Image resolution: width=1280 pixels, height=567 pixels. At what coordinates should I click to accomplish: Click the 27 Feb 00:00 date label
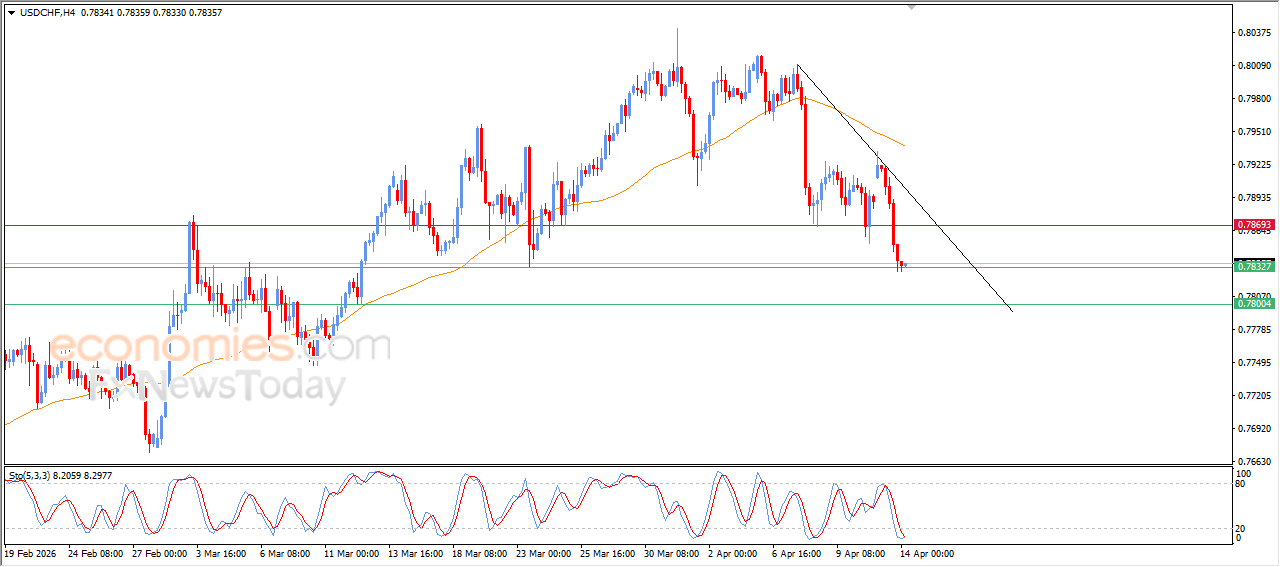coord(159,553)
